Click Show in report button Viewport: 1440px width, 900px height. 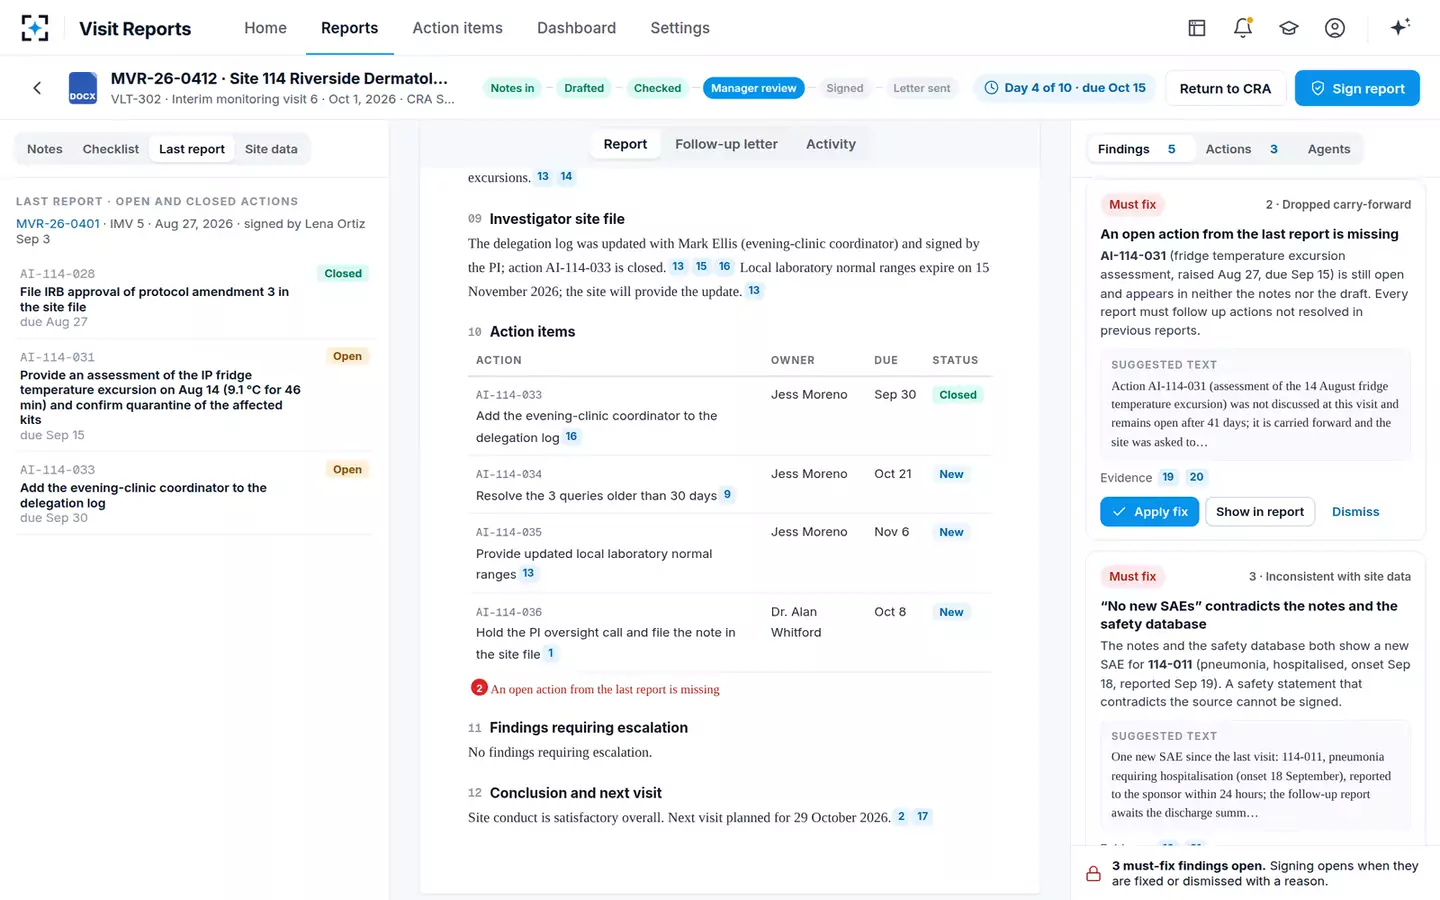pyautogui.click(x=1260, y=512)
